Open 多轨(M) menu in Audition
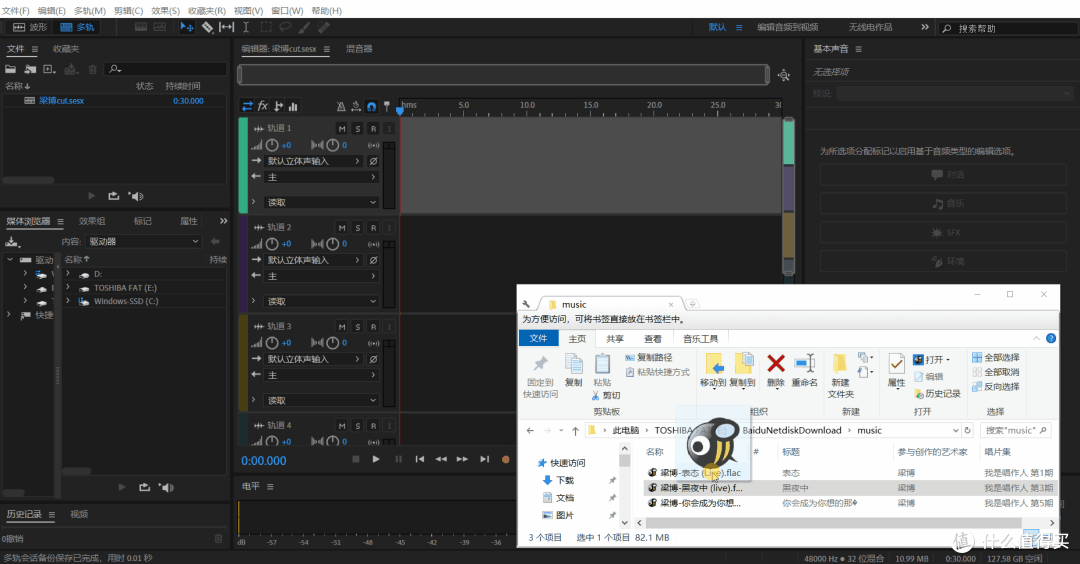 [90, 11]
